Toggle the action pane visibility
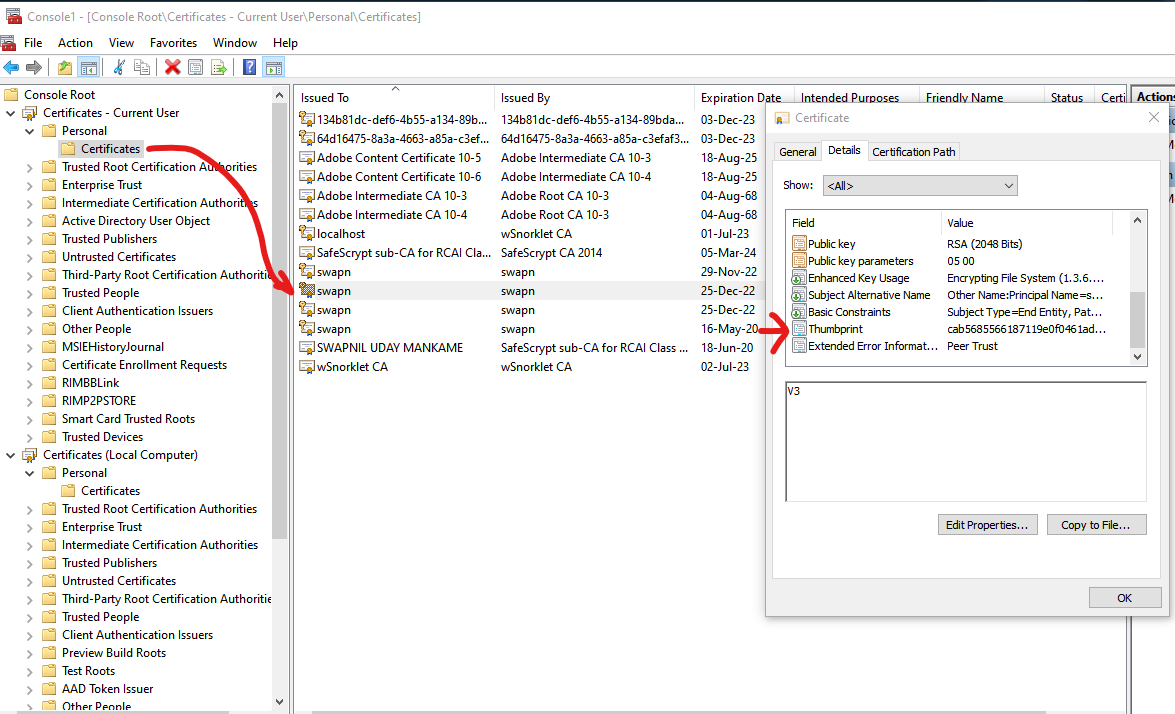The image size is (1175, 714). pyautogui.click(x=272, y=67)
